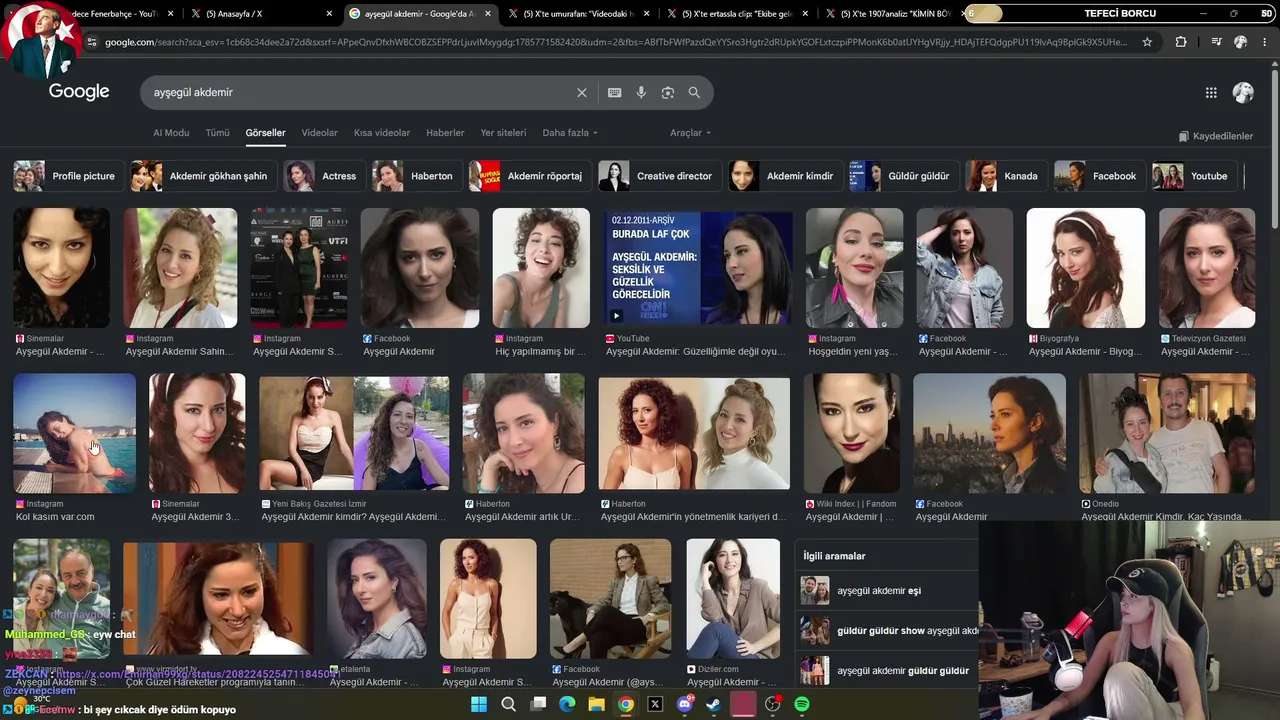Image resolution: width=1280 pixels, height=720 pixels.
Task: Filter by Akdemir gökhan şahin chip
Action: (x=203, y=176)
